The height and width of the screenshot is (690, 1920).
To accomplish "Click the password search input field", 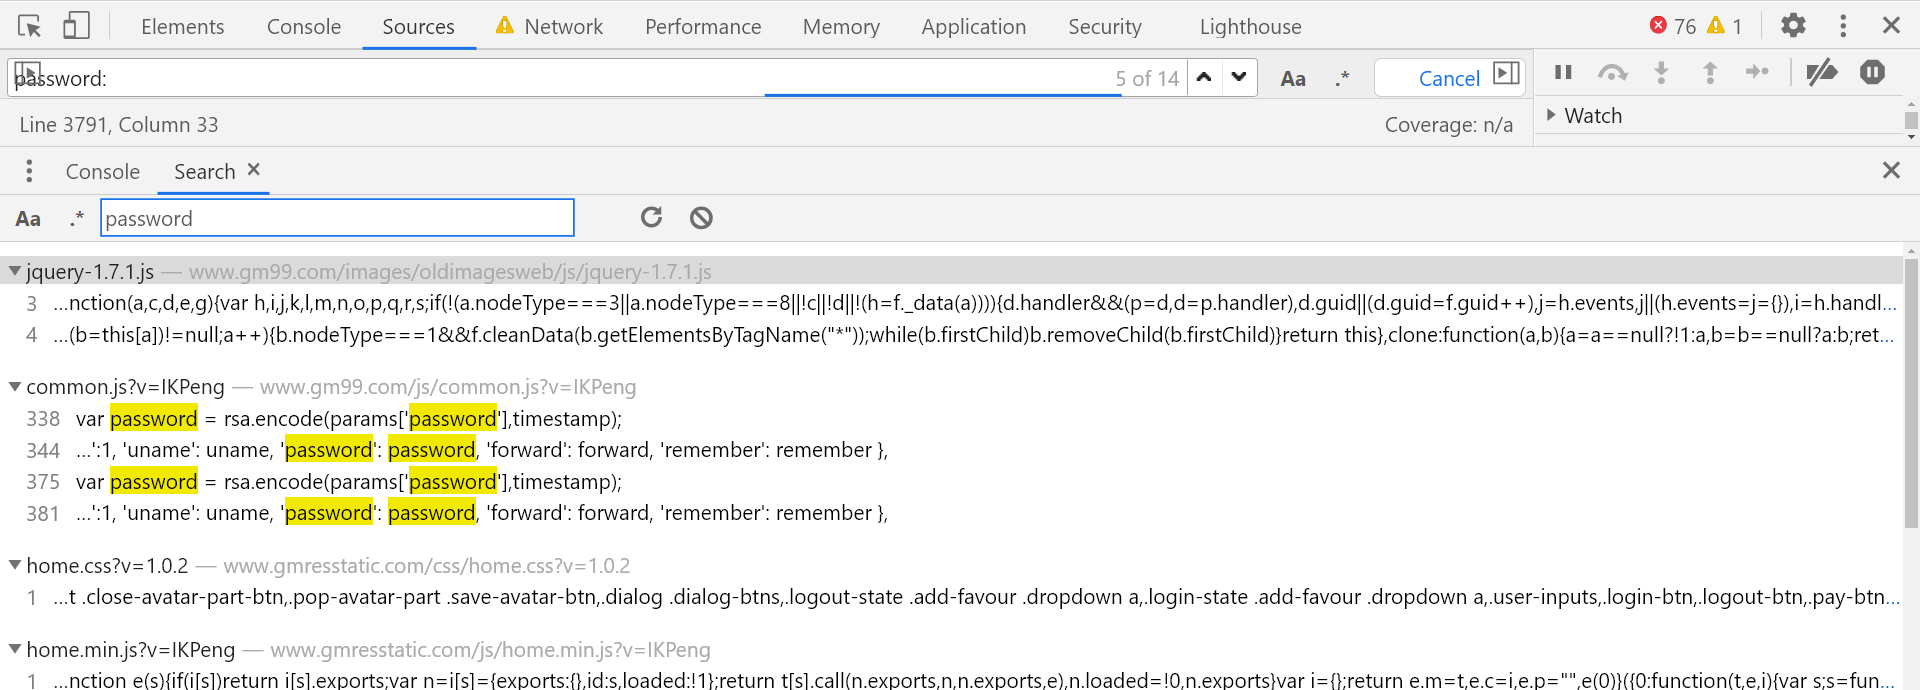I will (337, 218).
